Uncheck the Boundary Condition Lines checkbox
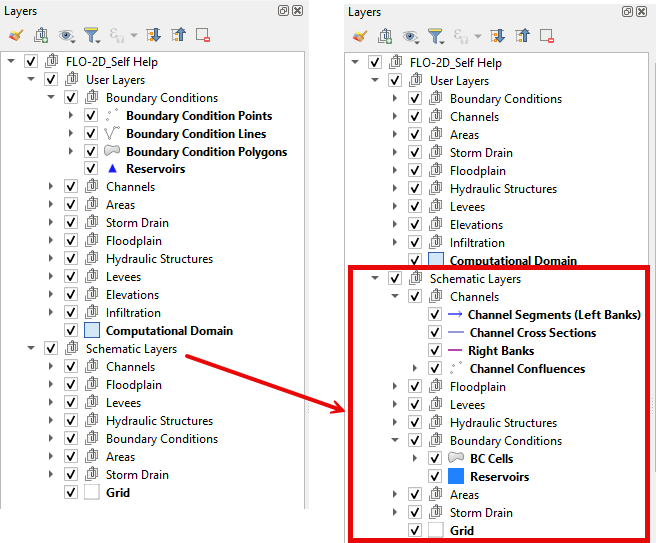The height and width of the screenshot is (543, 656). [x=91, y=134]
